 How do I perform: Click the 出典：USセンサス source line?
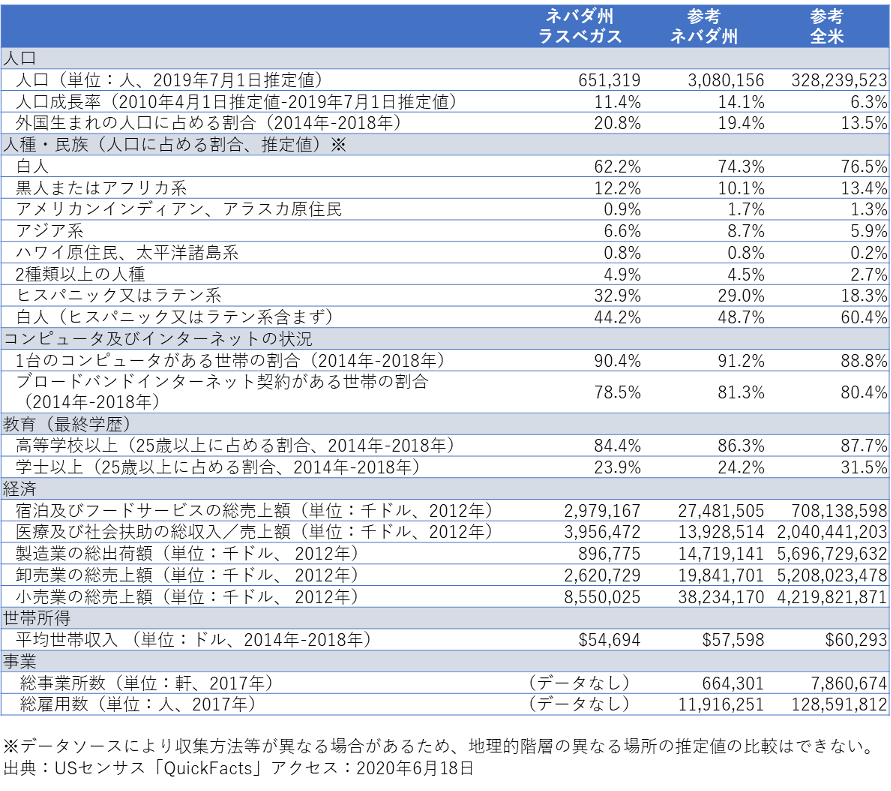(239, 768)
